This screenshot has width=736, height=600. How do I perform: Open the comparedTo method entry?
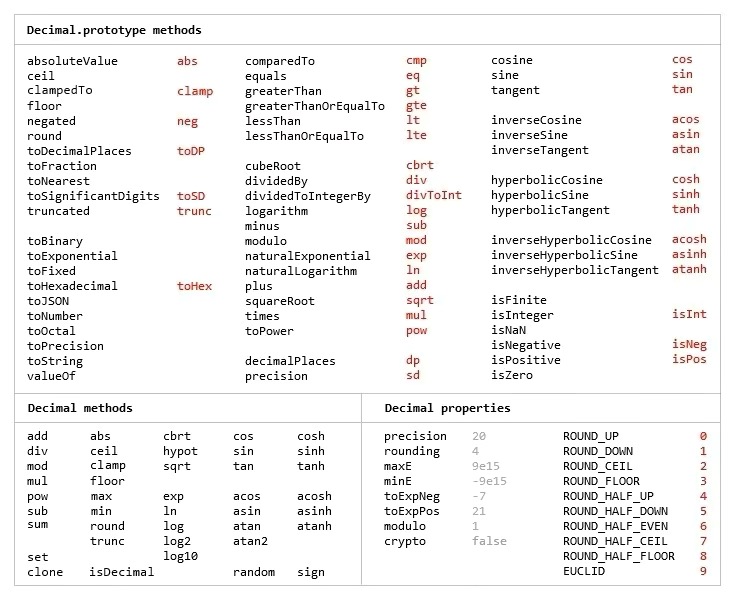pos(279,61)
